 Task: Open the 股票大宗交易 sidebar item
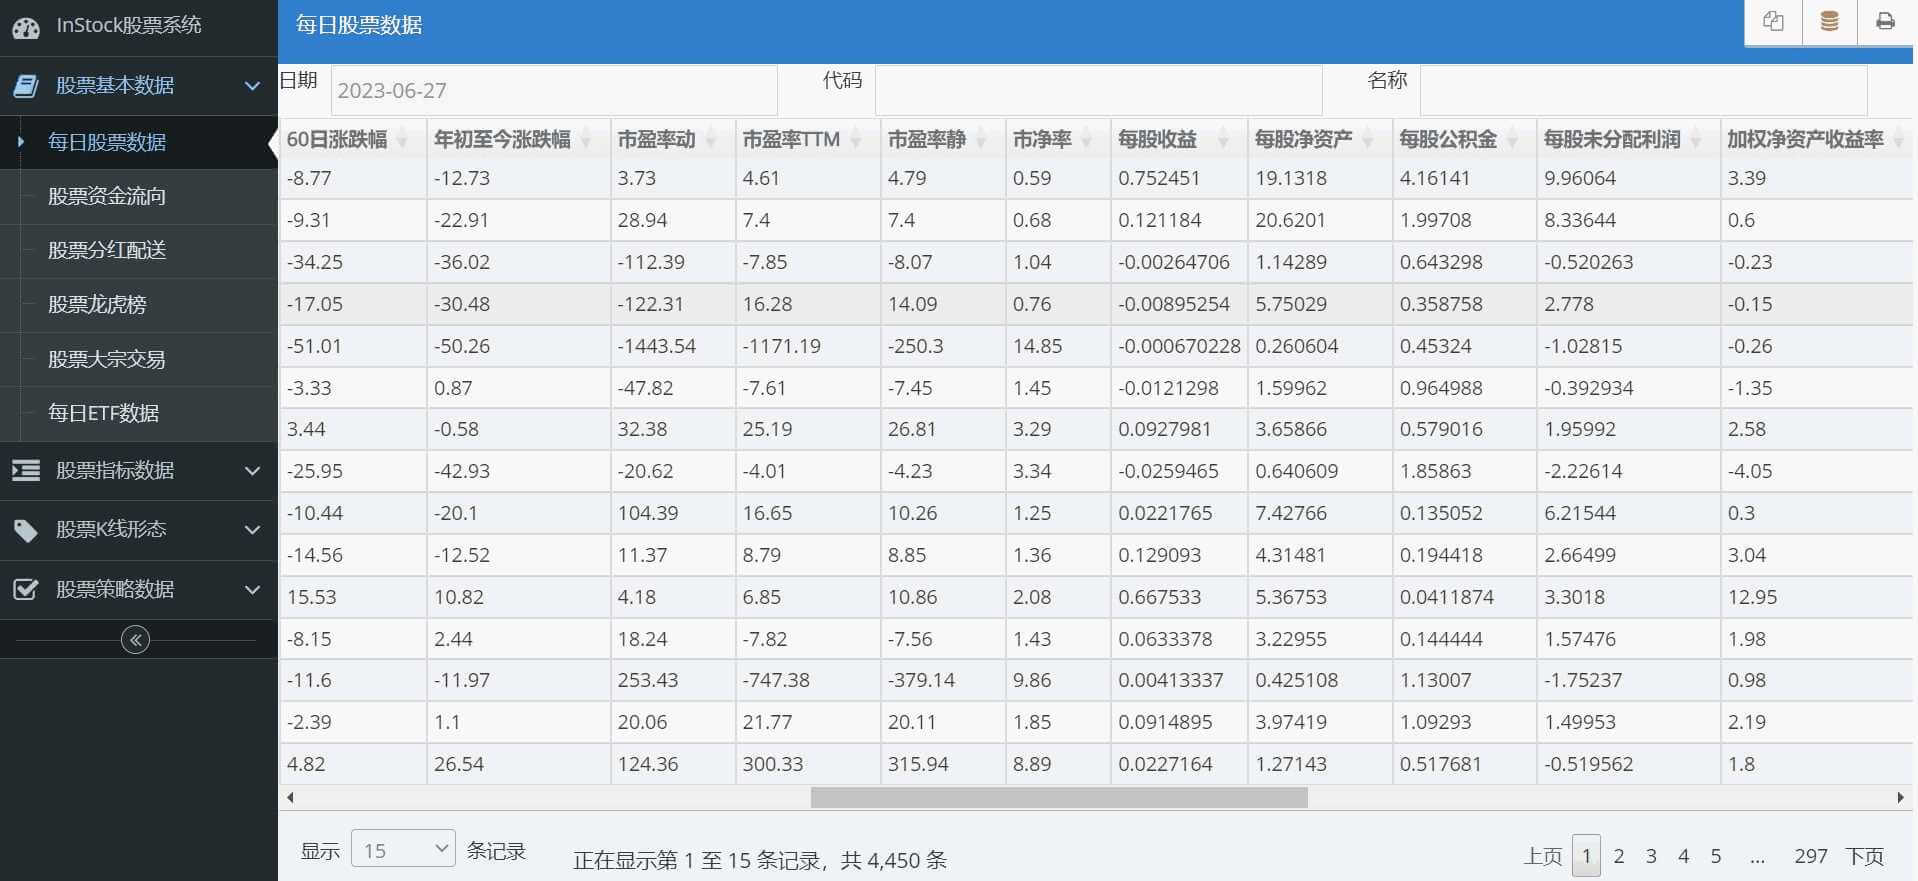[138, 359]
